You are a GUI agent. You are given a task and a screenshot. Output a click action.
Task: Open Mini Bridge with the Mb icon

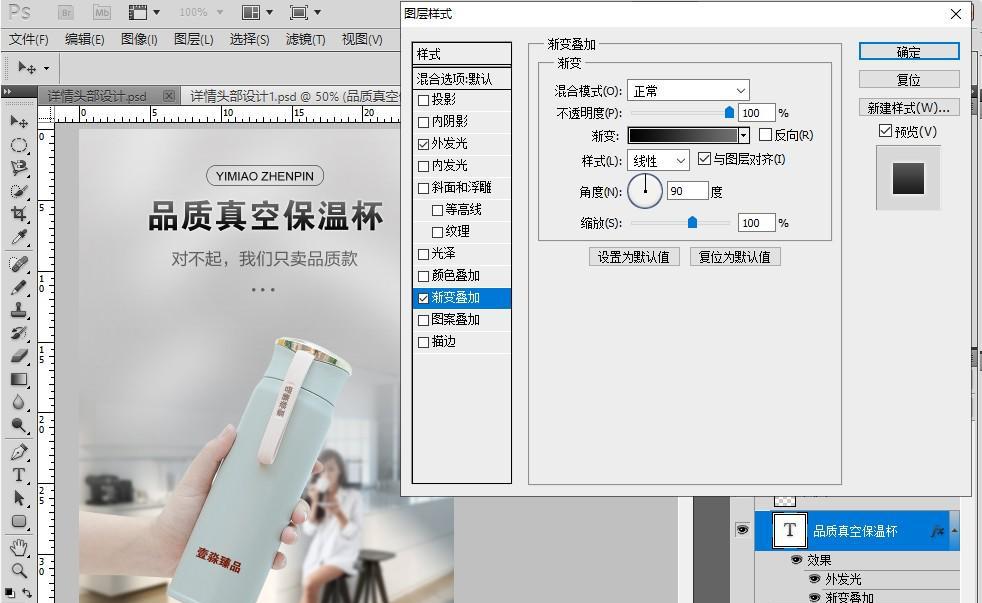[101, 12]
